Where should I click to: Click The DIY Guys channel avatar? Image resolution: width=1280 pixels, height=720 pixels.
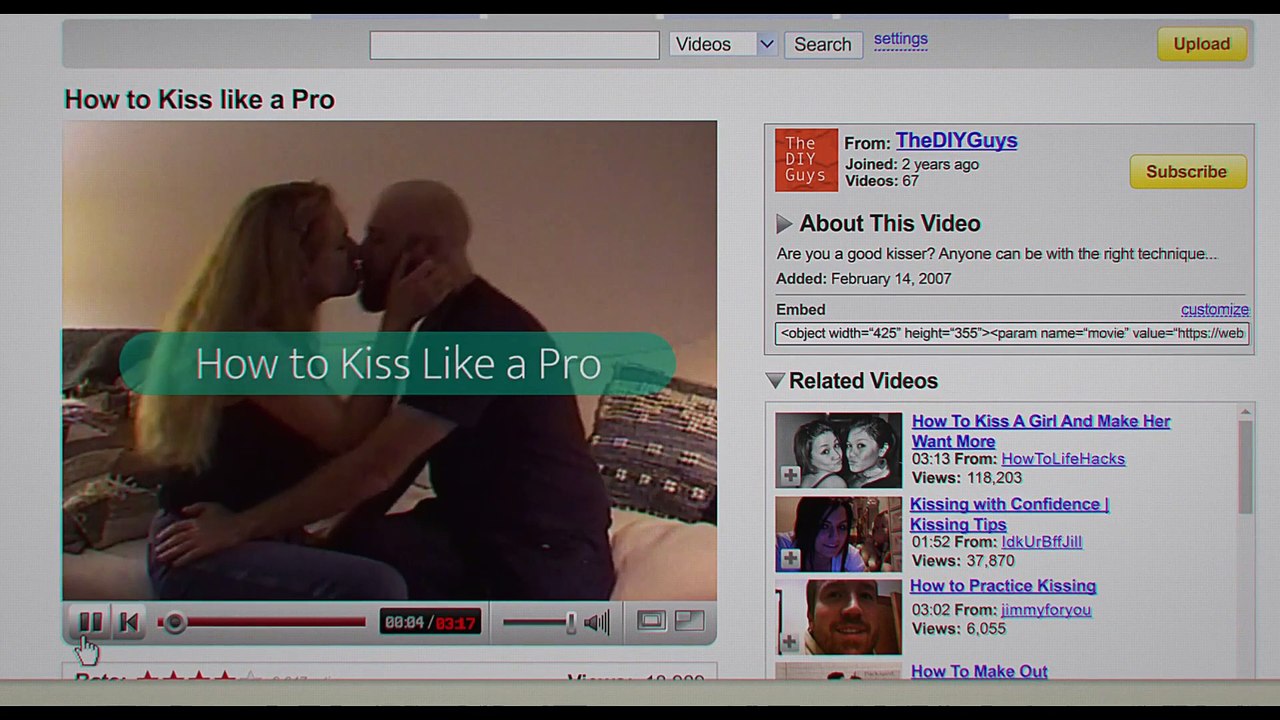click(806, 160)
